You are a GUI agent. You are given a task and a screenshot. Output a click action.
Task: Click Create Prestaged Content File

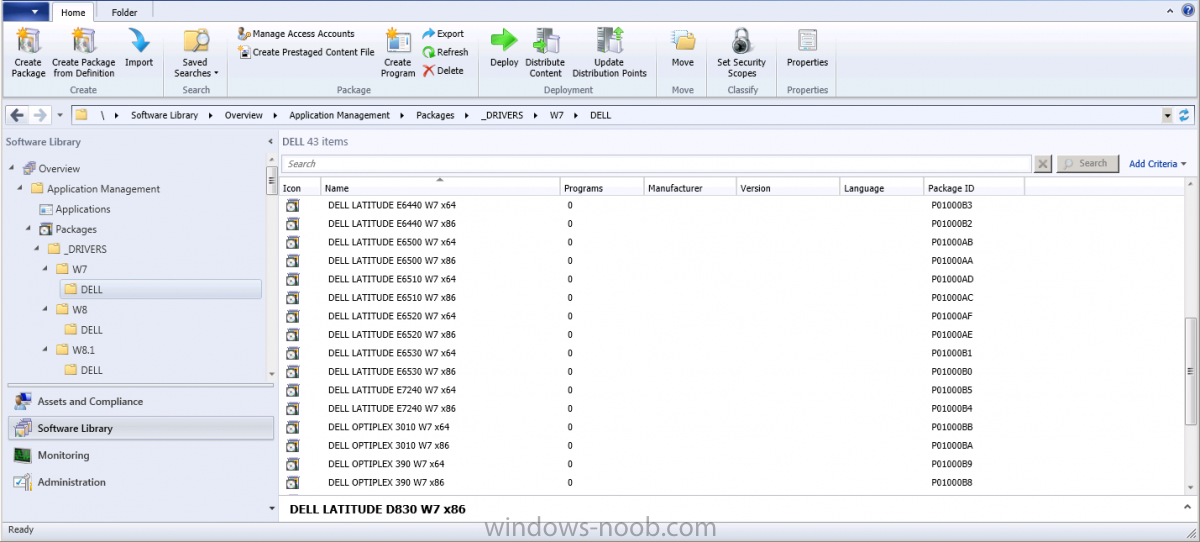306,52
